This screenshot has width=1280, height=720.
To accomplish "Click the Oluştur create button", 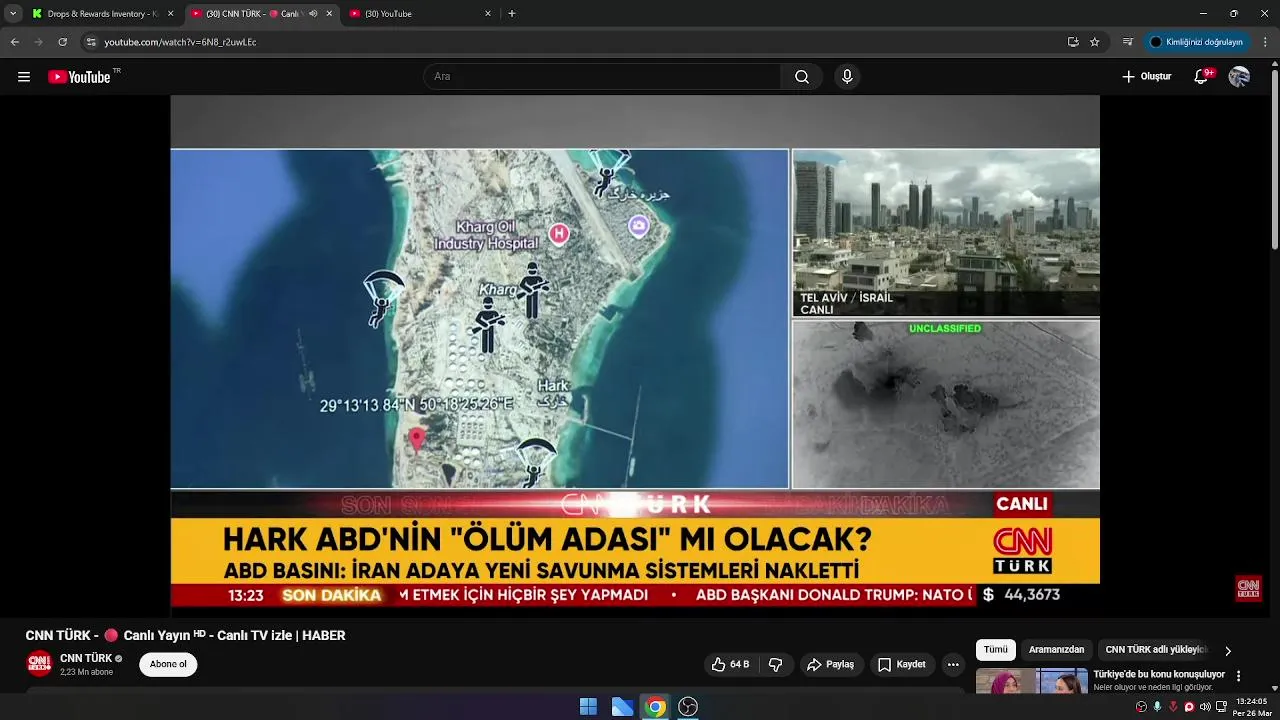I will 1146,77.
